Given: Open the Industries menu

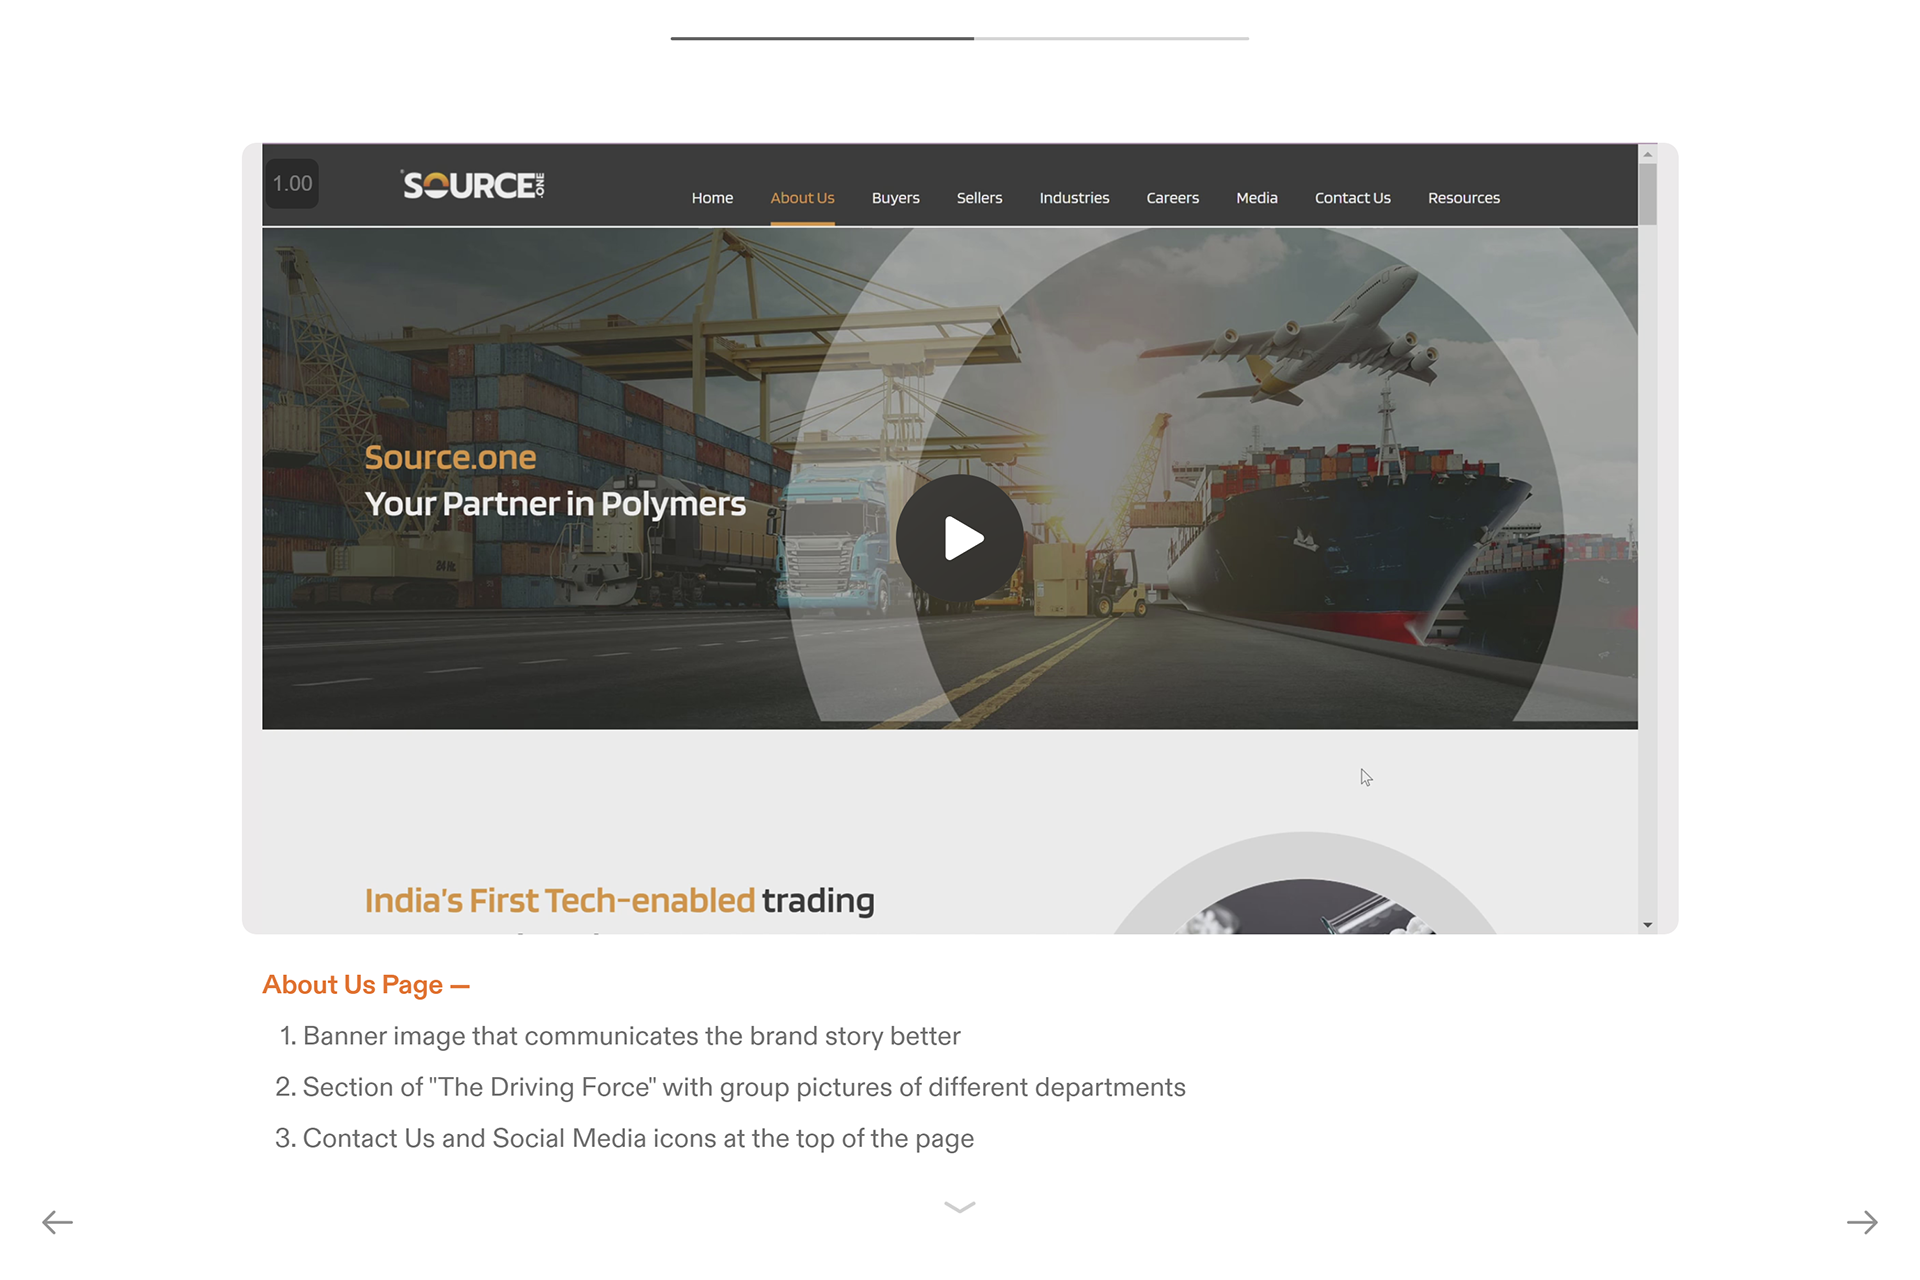Looking at the screenshot, I should pos(1074,198).
